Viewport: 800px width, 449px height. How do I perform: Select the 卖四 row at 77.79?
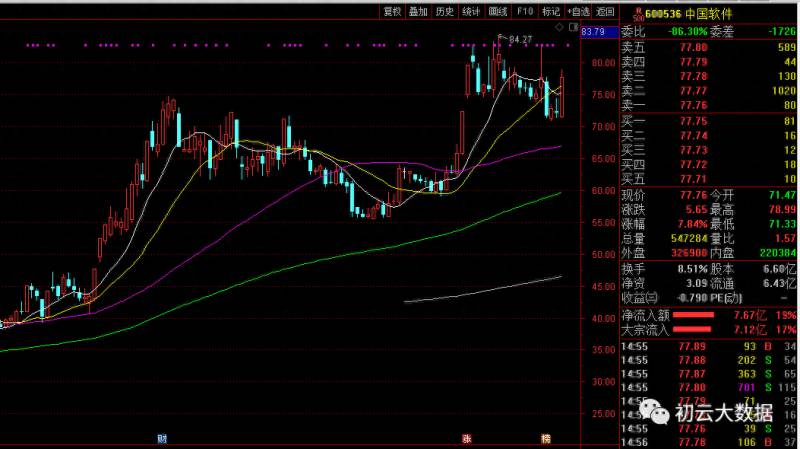pyautogui.click(x=709, y=62)
